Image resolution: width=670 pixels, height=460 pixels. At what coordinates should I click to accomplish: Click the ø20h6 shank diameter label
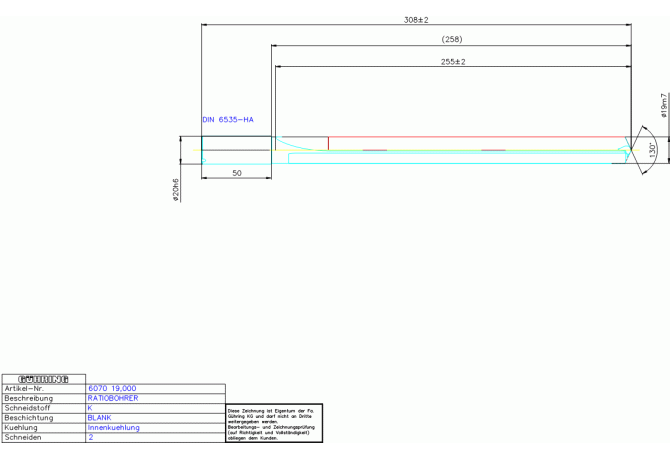(177, 190)
